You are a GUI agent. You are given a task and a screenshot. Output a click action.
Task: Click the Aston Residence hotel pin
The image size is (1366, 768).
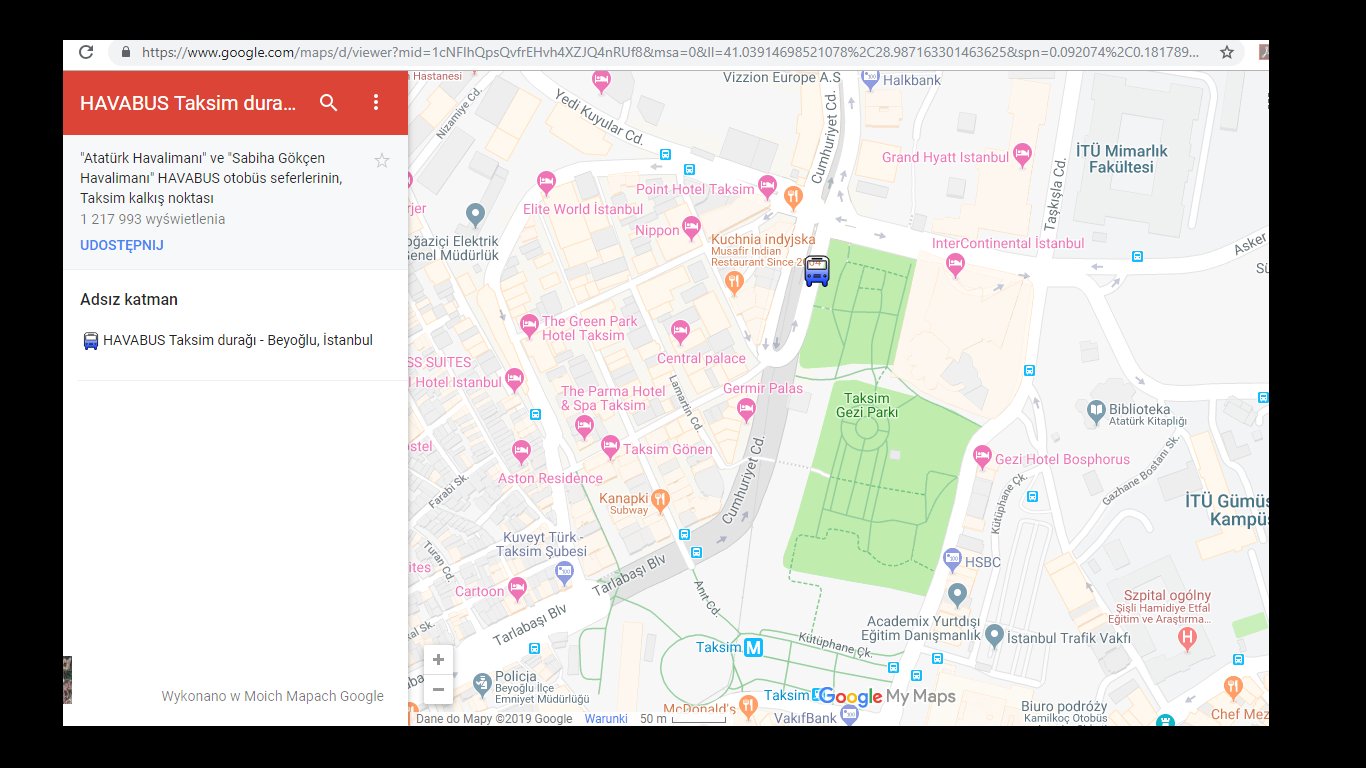[521, 452]
